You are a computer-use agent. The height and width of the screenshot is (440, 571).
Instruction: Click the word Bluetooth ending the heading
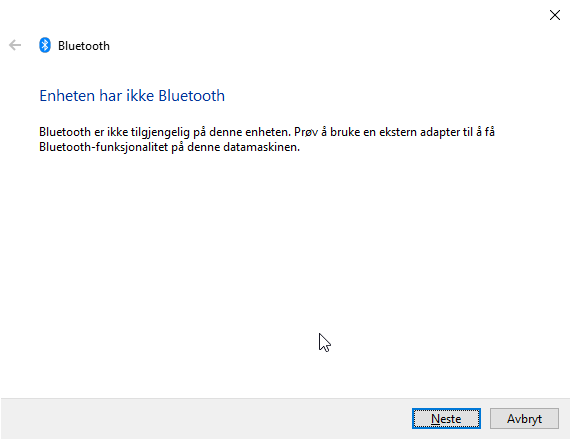pyautogui.click(x=192, y=96)
